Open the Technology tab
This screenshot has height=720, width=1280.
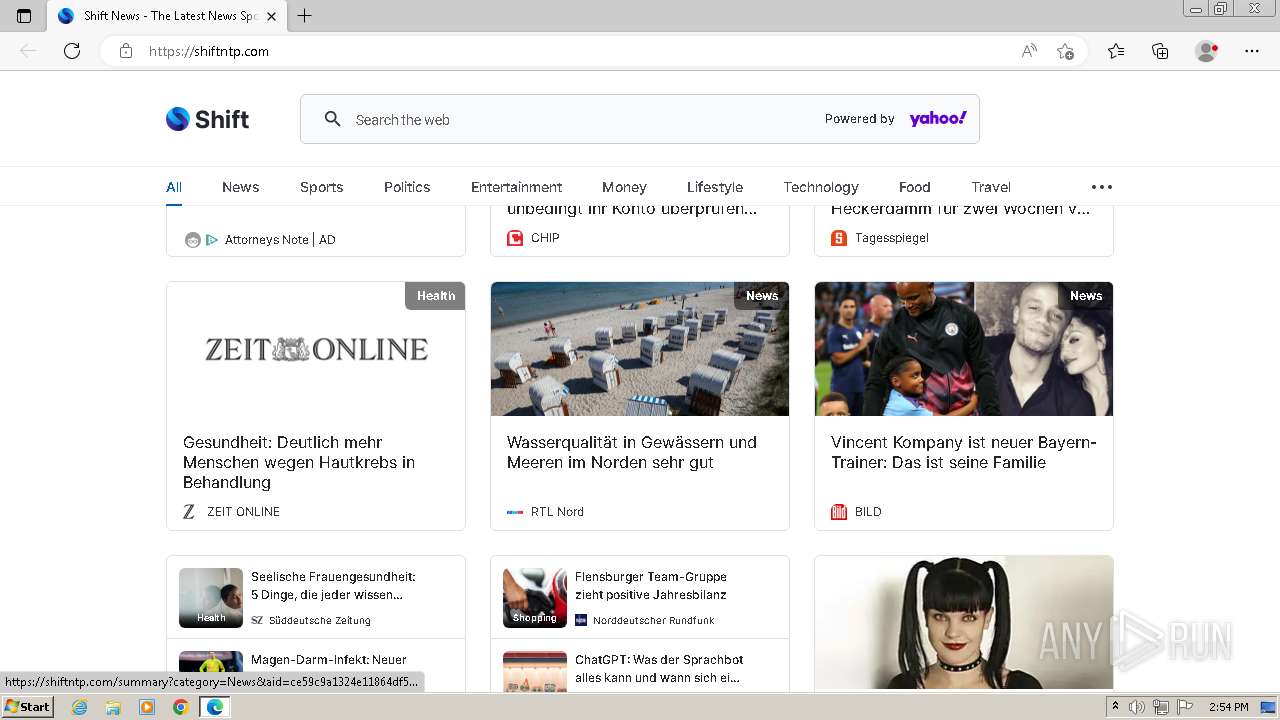(821, 187)
